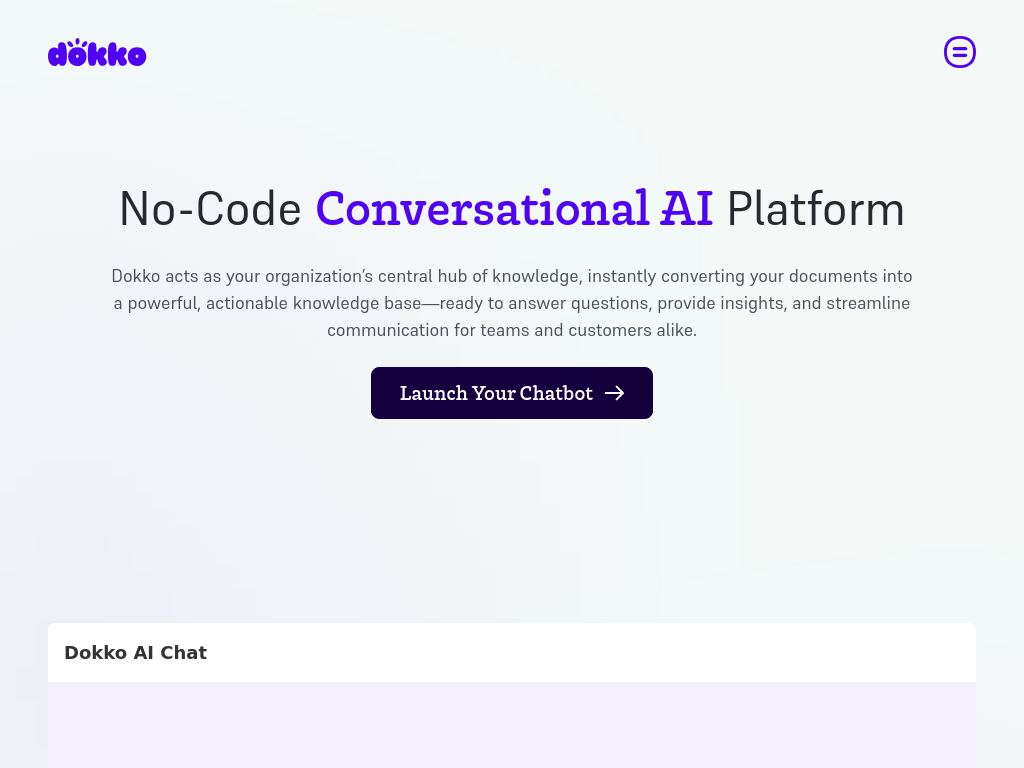Click the sparkle dots above logo's first o
Screen dimensions: 1024x768
pos(78,42)
